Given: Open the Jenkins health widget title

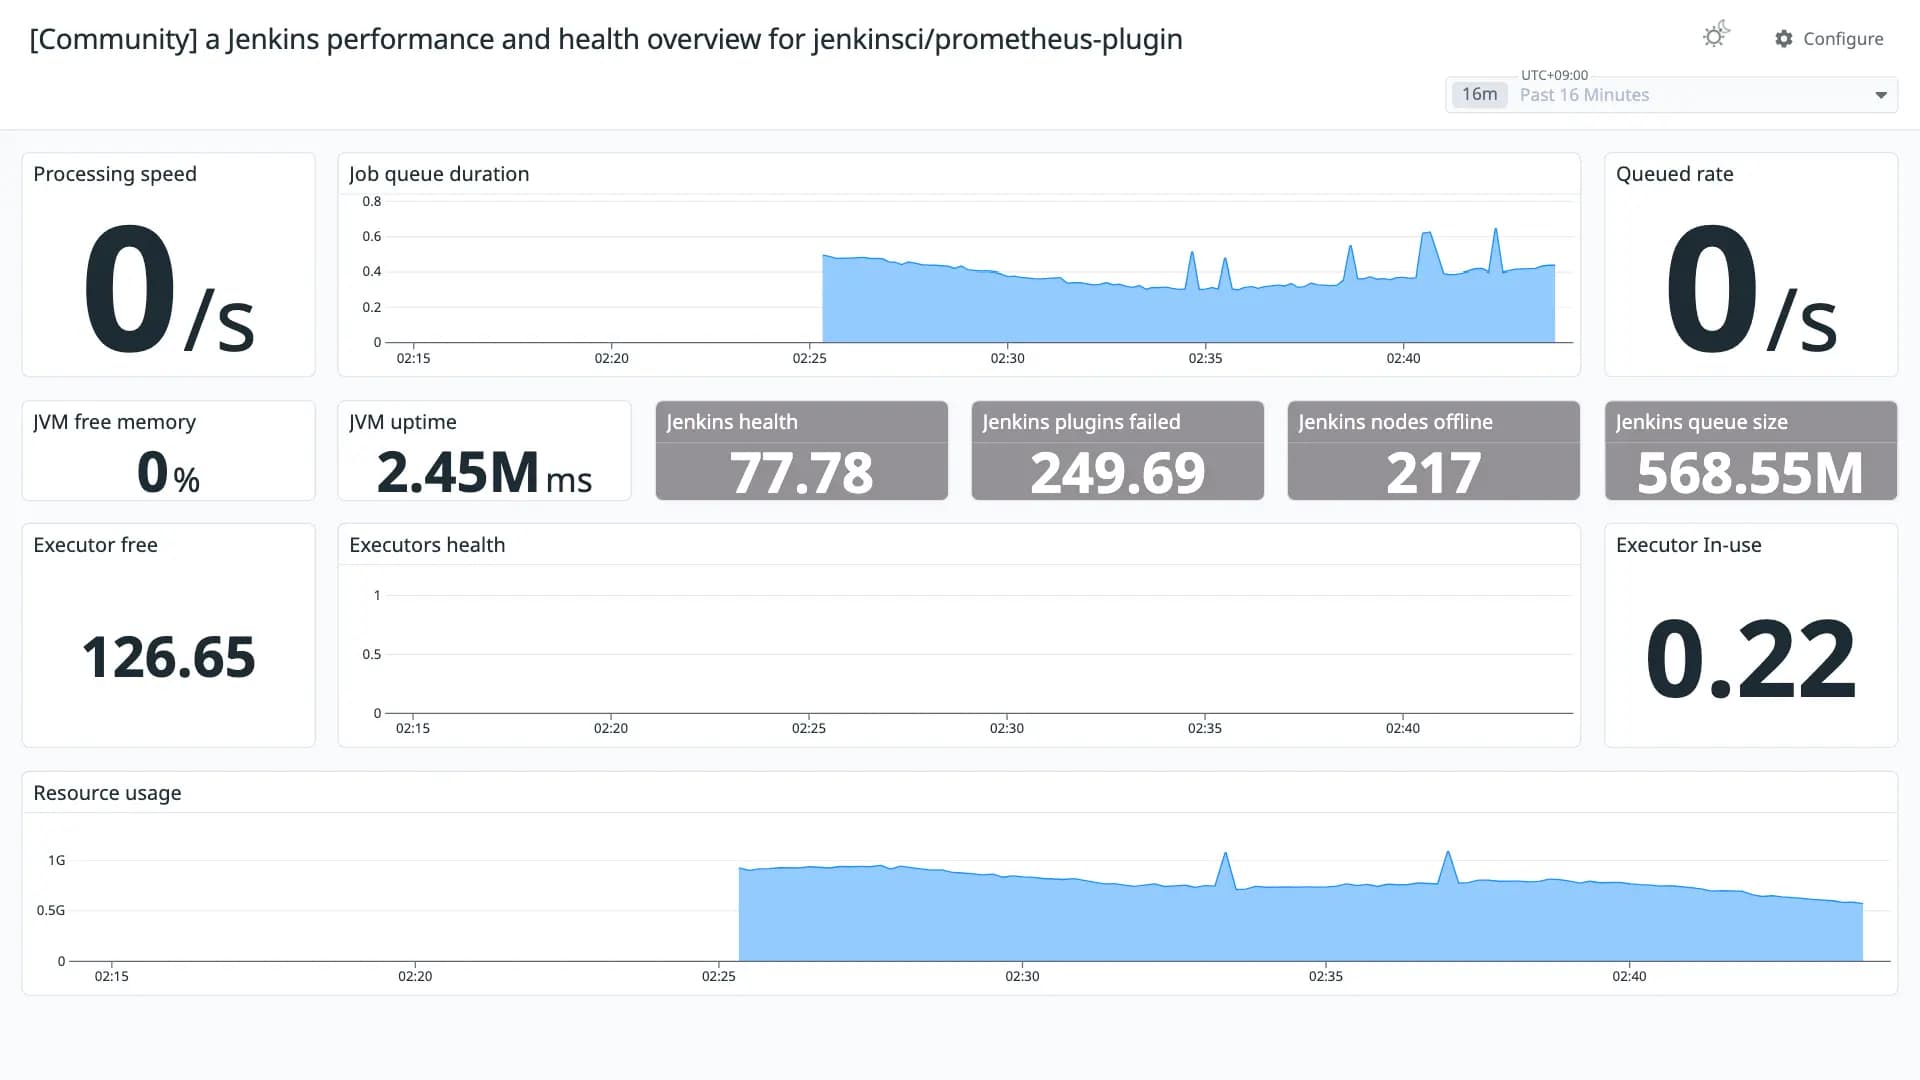Looking at the screenshot, I should pos(732,422).
